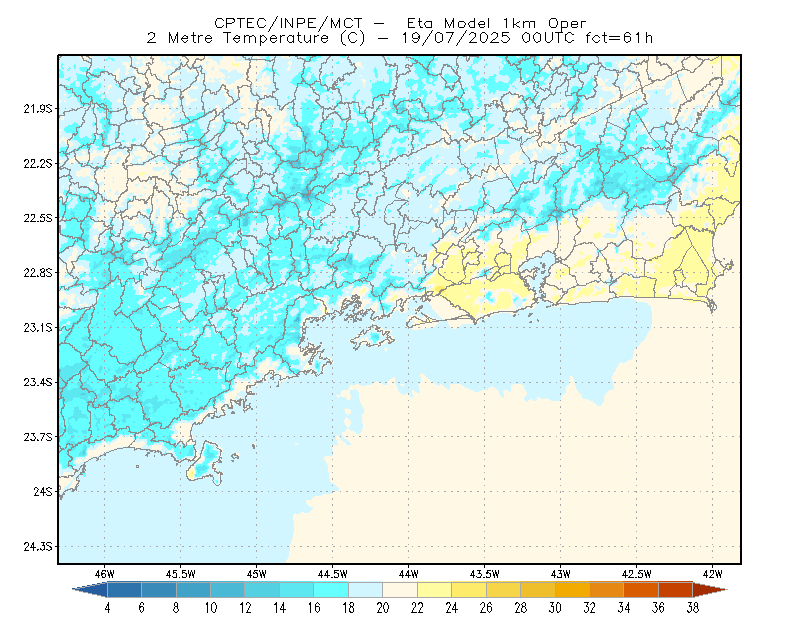Click the 14-16 colorbar swatch
Image resolution: width=800 pixels, height=618 pixels.
click(x=297, y=590)
